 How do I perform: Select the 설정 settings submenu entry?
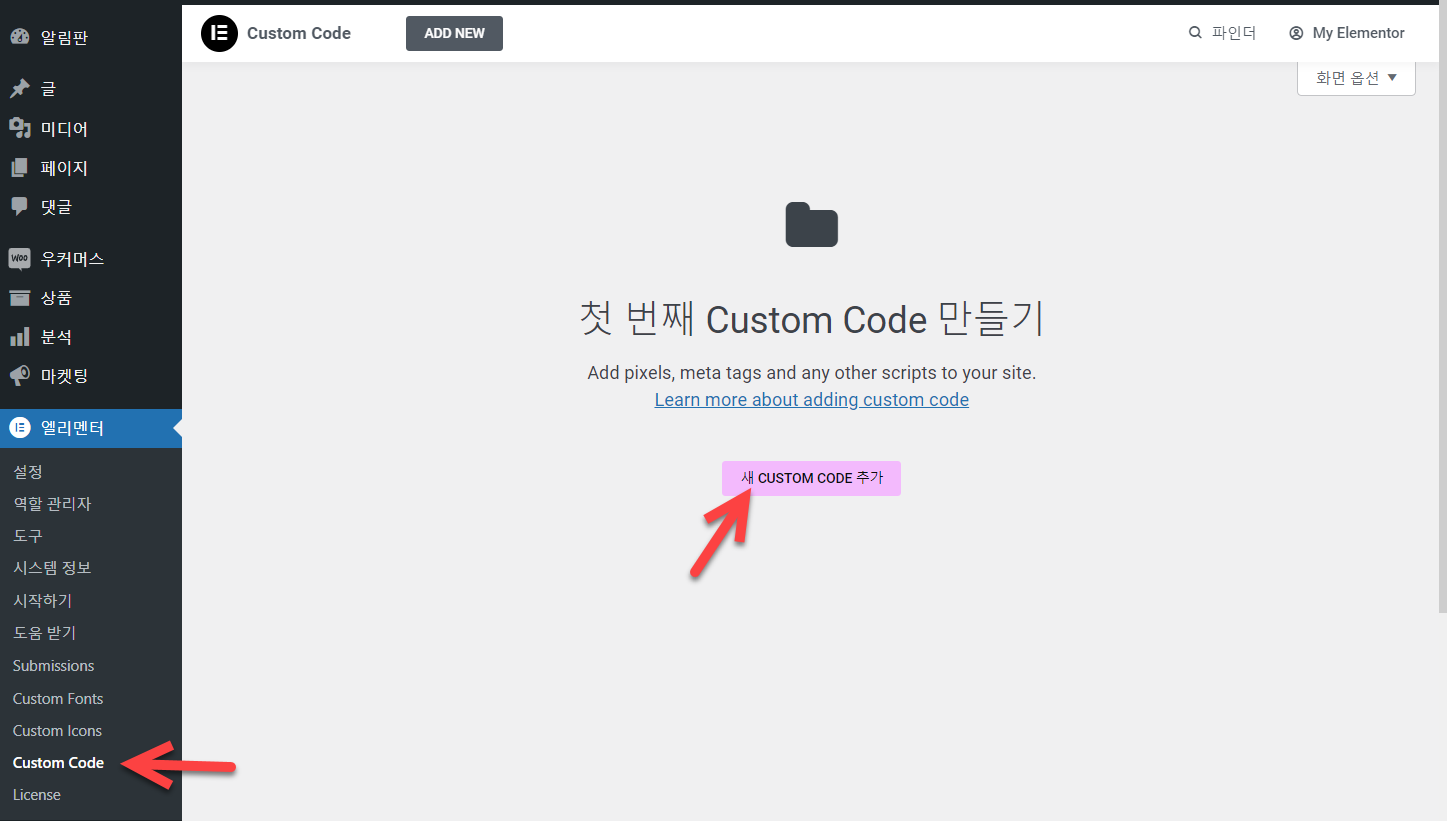click(x=27, y=471)
